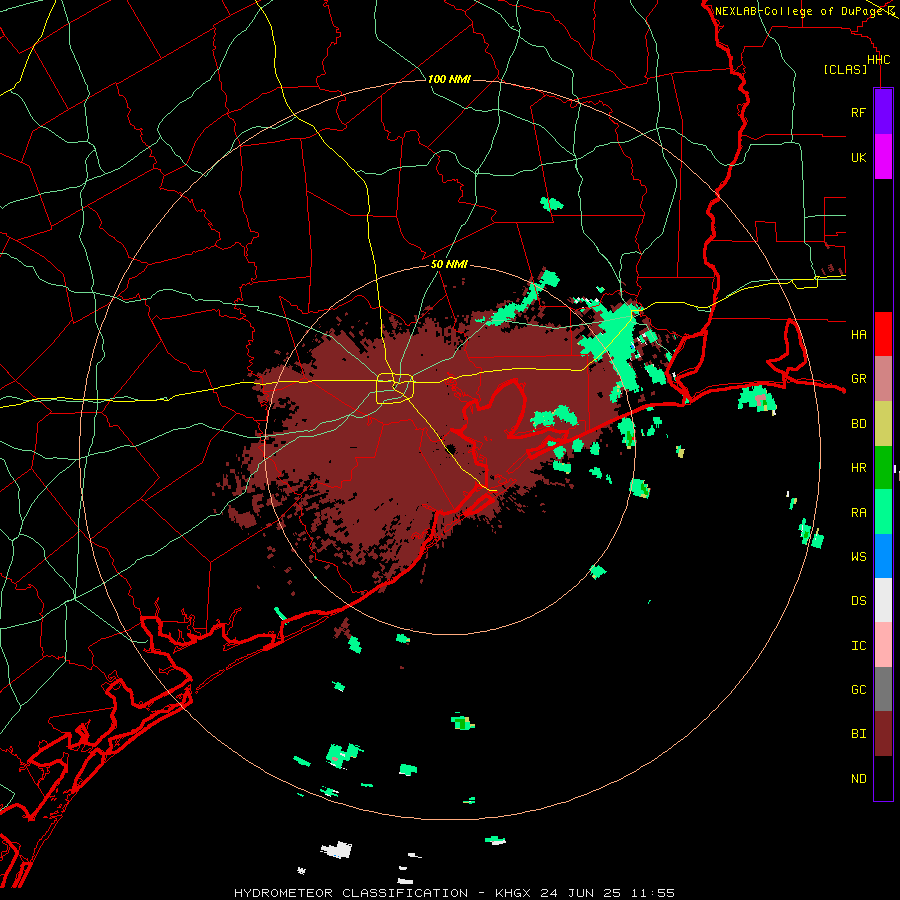Viewport: 900px width, 900px height.
Task: Click the ND legend label
Action: pyautogui.click(x=858, y=779)
